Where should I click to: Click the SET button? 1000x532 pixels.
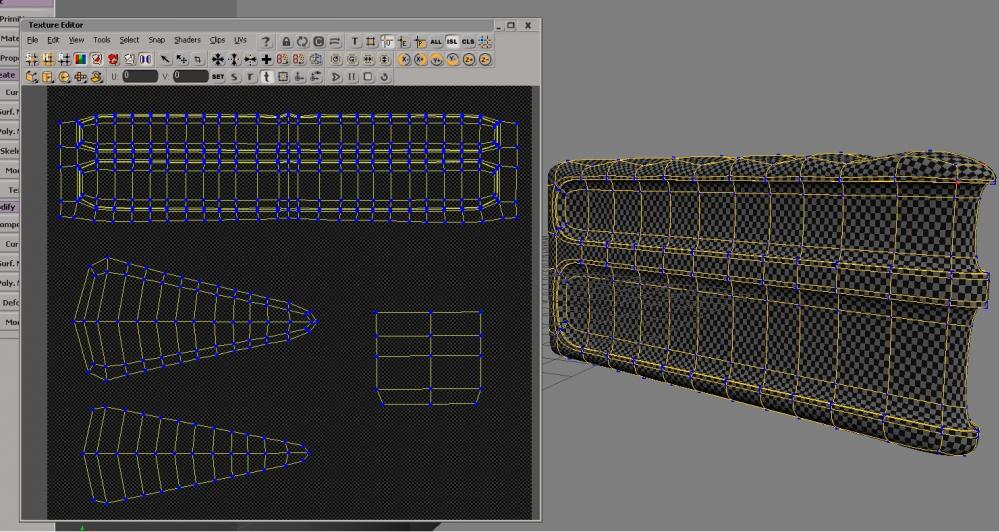[218, 77]
